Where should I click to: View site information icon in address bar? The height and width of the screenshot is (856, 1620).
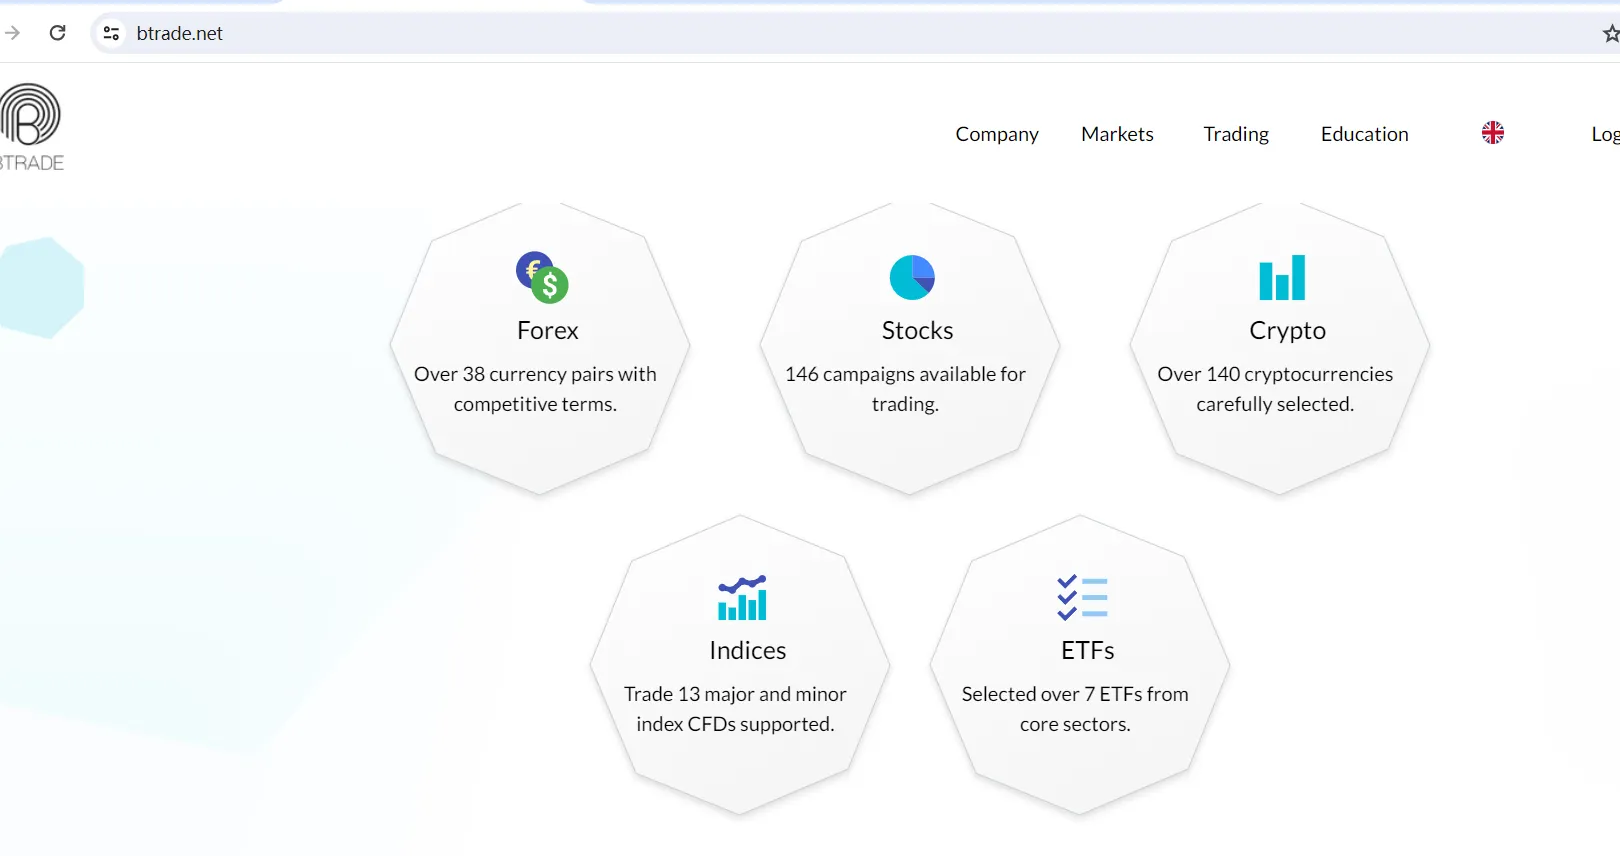[111, 33]
